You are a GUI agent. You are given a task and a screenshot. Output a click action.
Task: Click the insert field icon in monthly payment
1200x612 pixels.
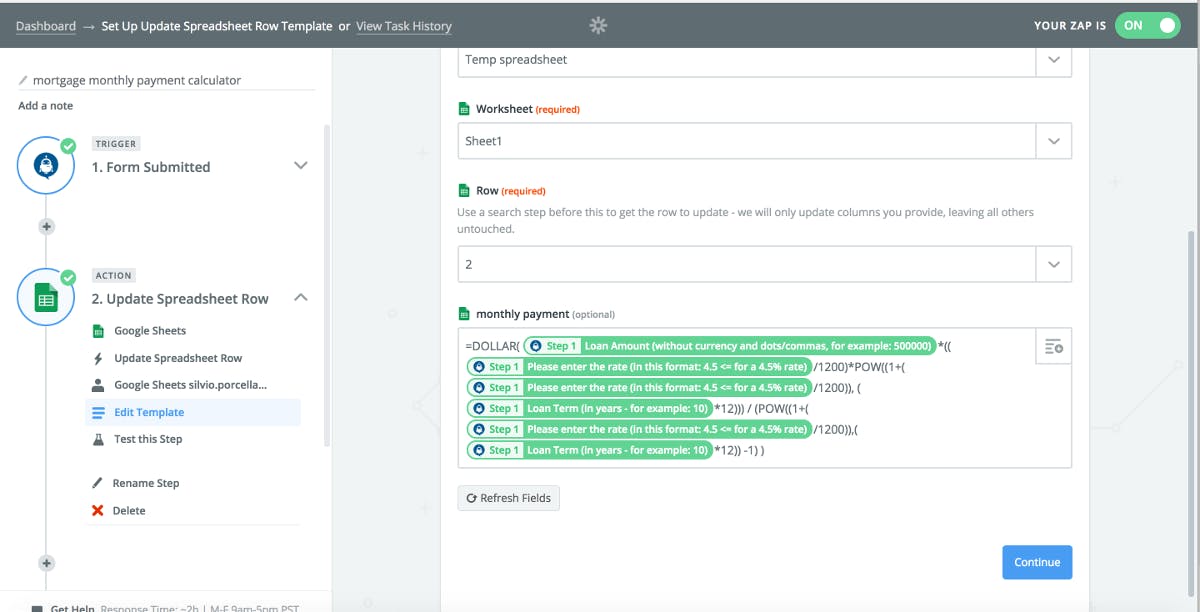tap(1053, 347)
